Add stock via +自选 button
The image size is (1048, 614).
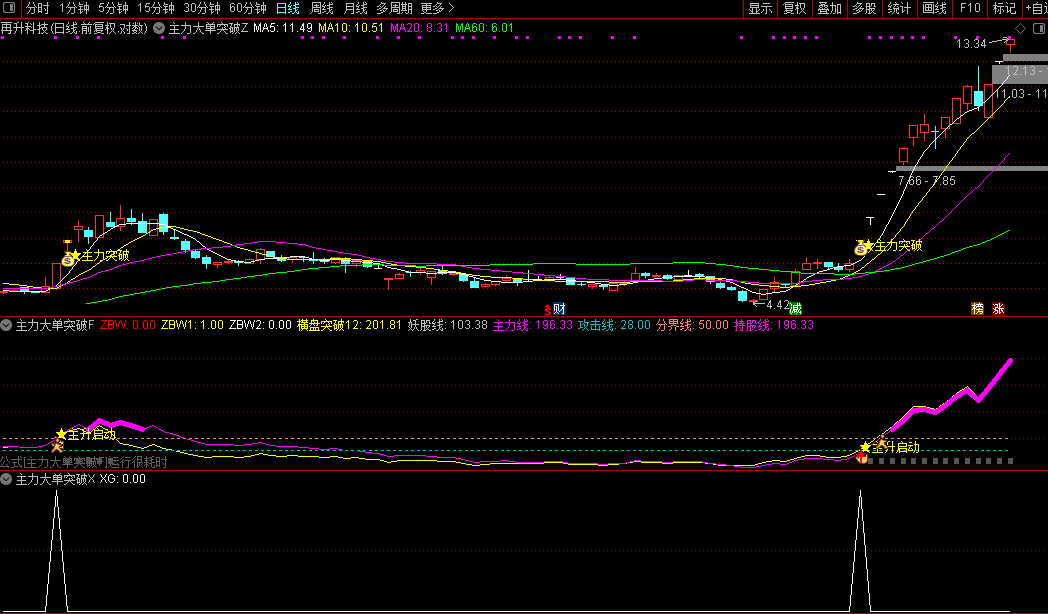tap(1035, 8)
